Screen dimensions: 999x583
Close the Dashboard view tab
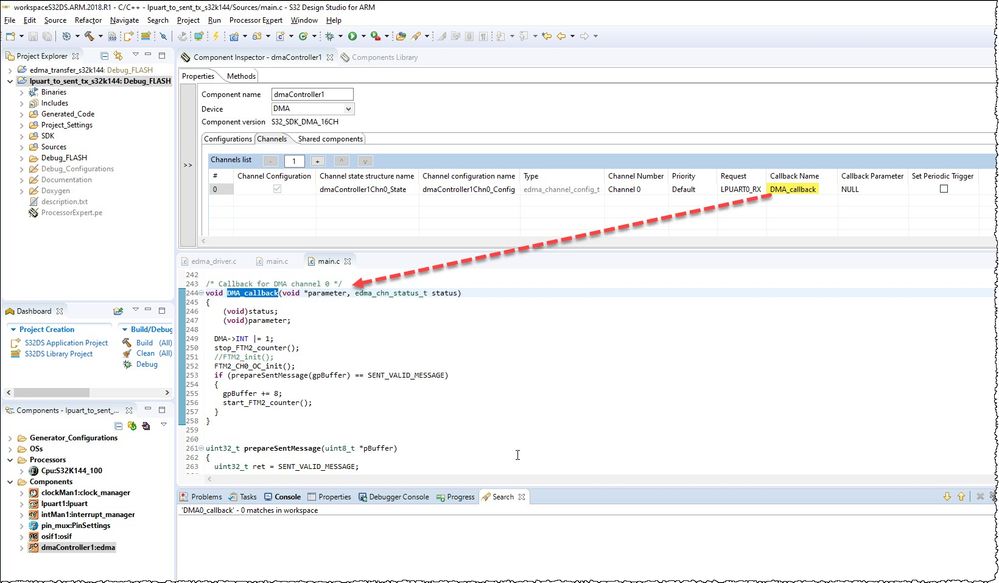(x=59, y=311)
